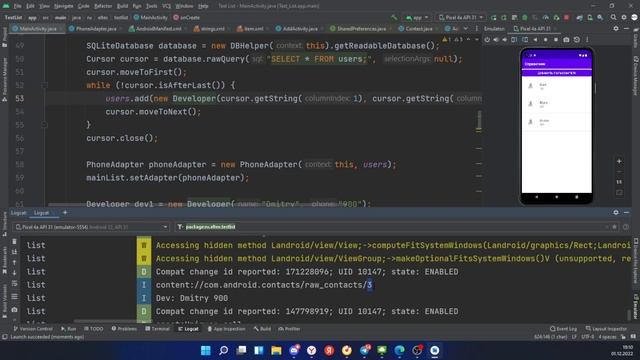Open the File menu
This screenshot has width=640, height=360.
pyautogui.click(x=17, y=6)
